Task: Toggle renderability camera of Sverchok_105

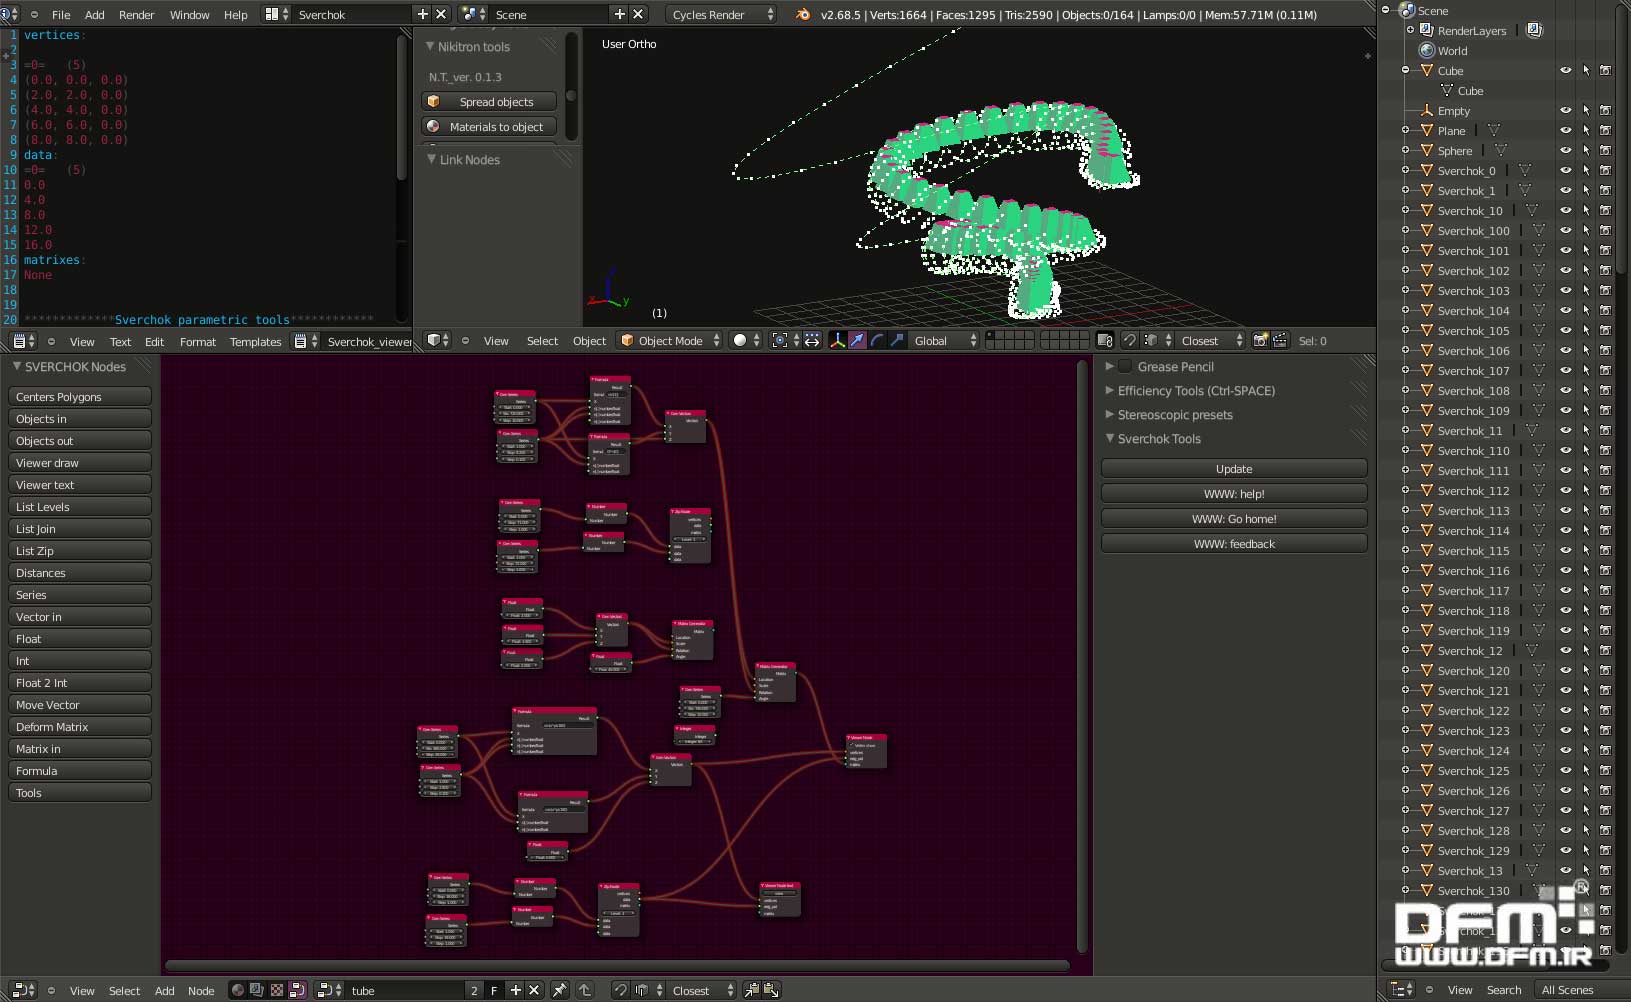Action: point(1605,330)
